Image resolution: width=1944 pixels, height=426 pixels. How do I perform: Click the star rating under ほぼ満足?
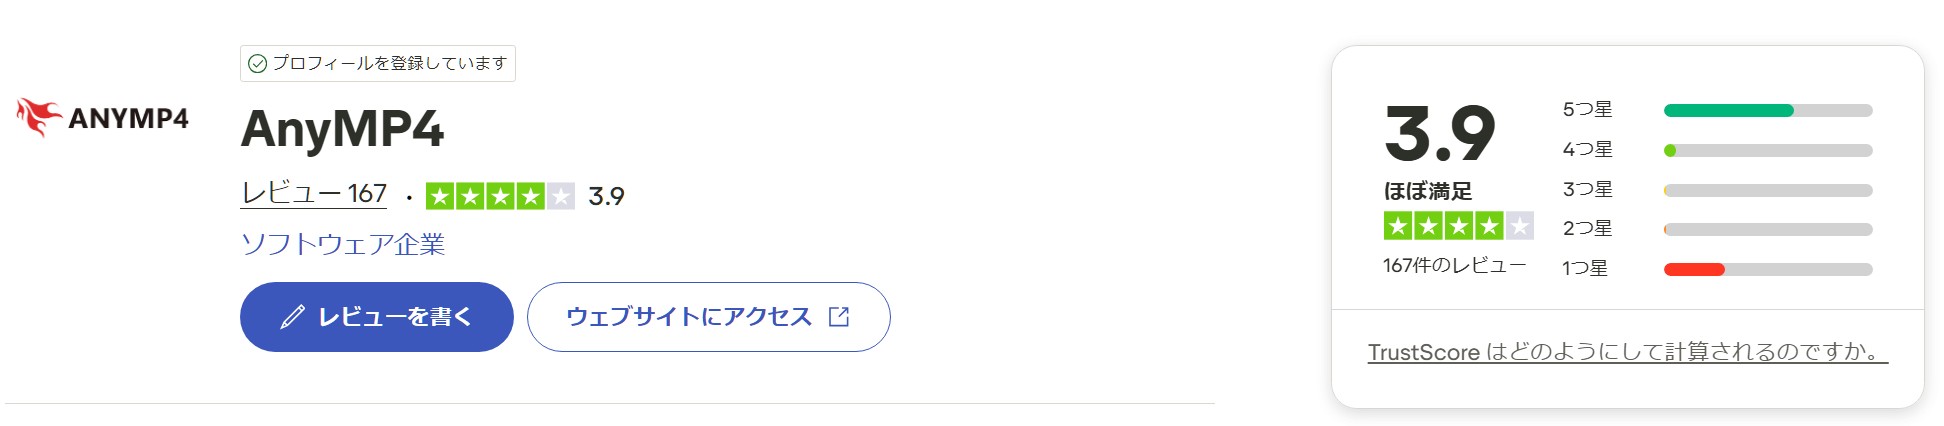1457,226
